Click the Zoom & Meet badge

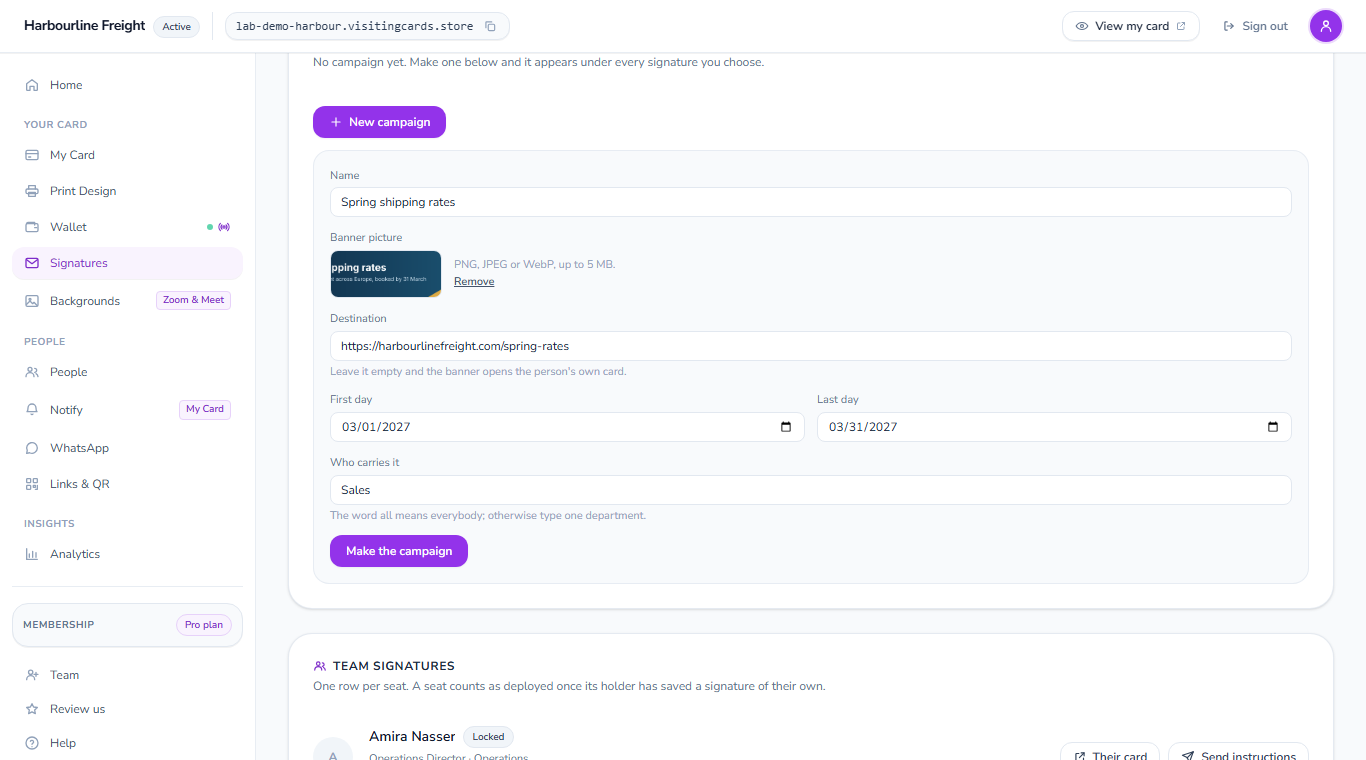[x=194, y=300]
